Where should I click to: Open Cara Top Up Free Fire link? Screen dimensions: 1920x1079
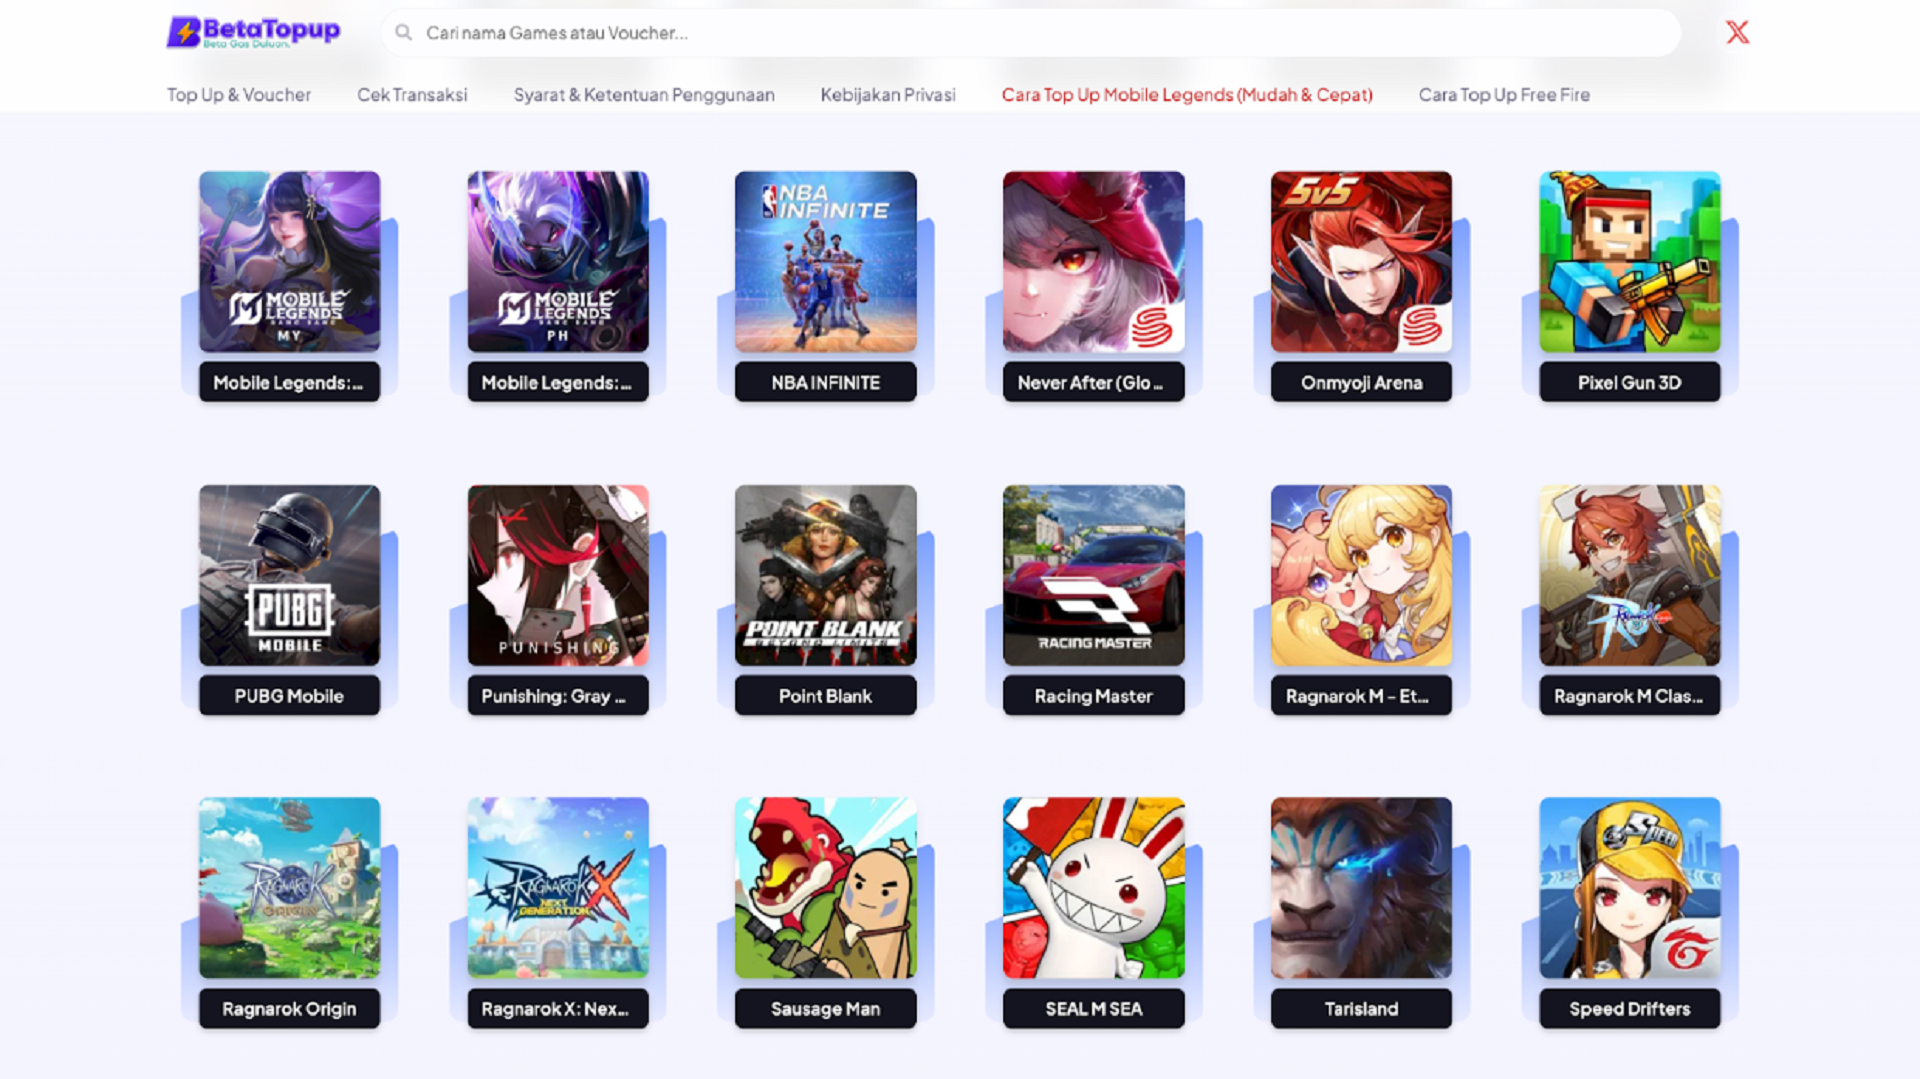pos(1504,95)
